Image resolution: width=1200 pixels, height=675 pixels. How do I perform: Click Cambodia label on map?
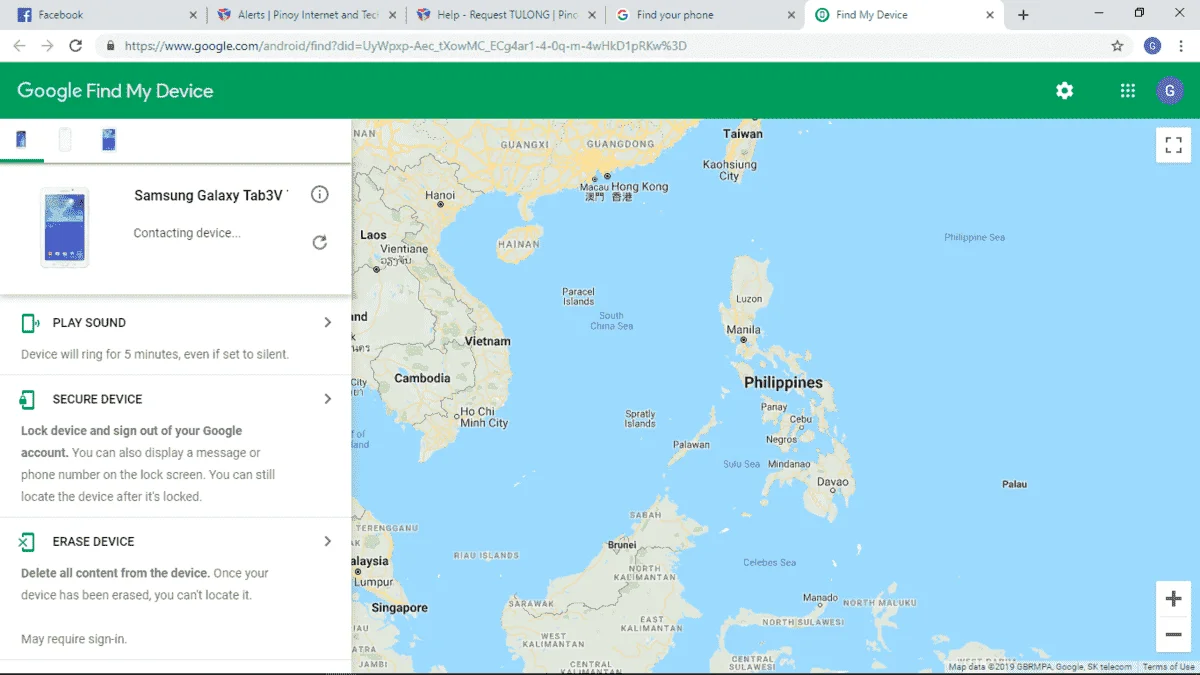click(x=422, y=378)
